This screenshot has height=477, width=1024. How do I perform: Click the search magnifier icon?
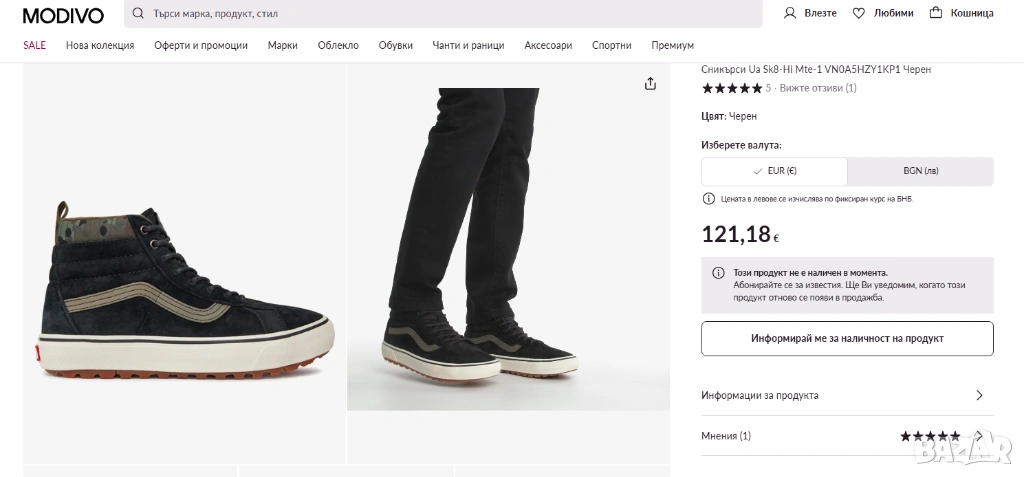click(x=139, y=14)
